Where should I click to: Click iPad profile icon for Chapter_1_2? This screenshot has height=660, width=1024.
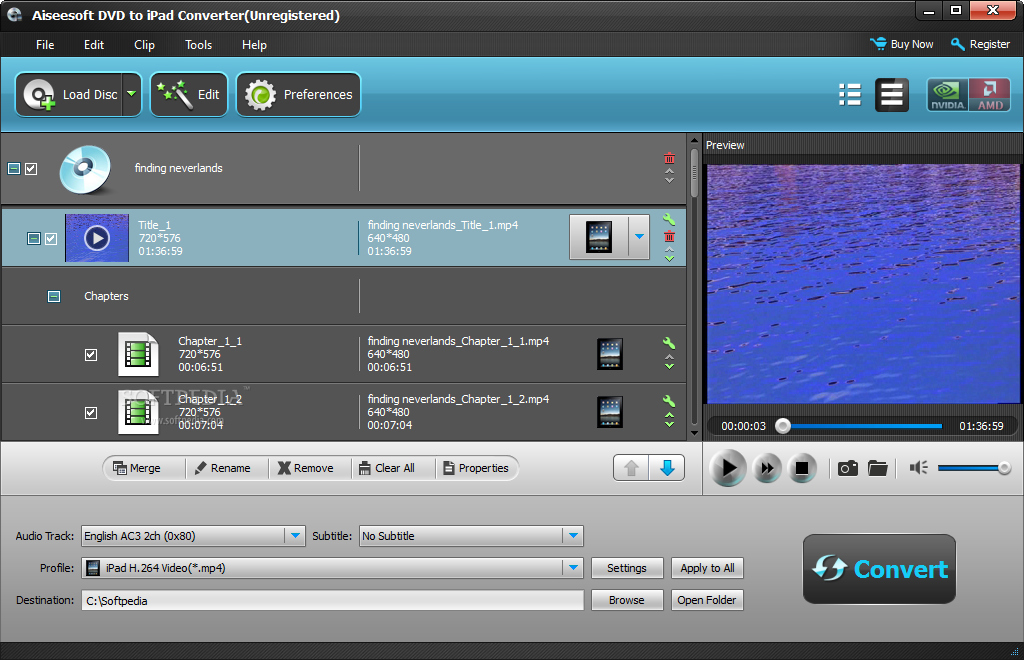tap(609, 412)
